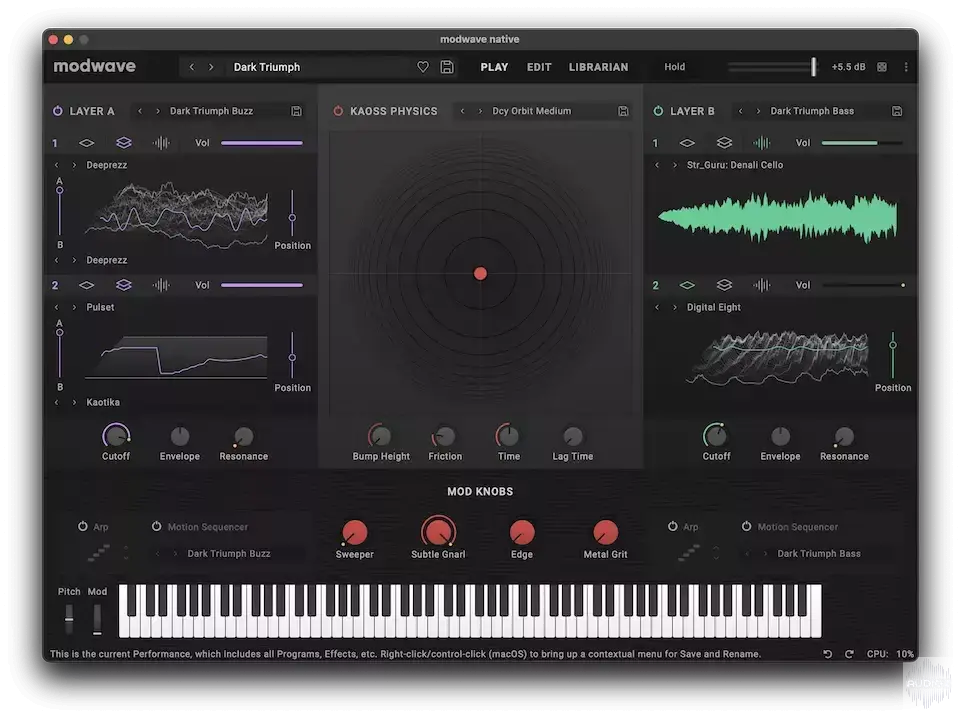Screen dimensions: 961x718
Task: Undo the last change in status bar
Action: 827,654
